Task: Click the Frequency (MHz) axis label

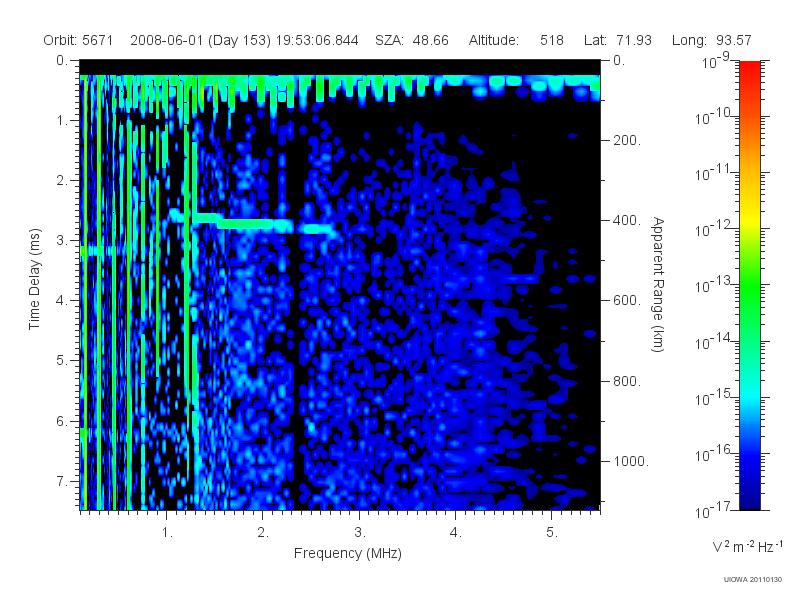Action: point(348,553)
